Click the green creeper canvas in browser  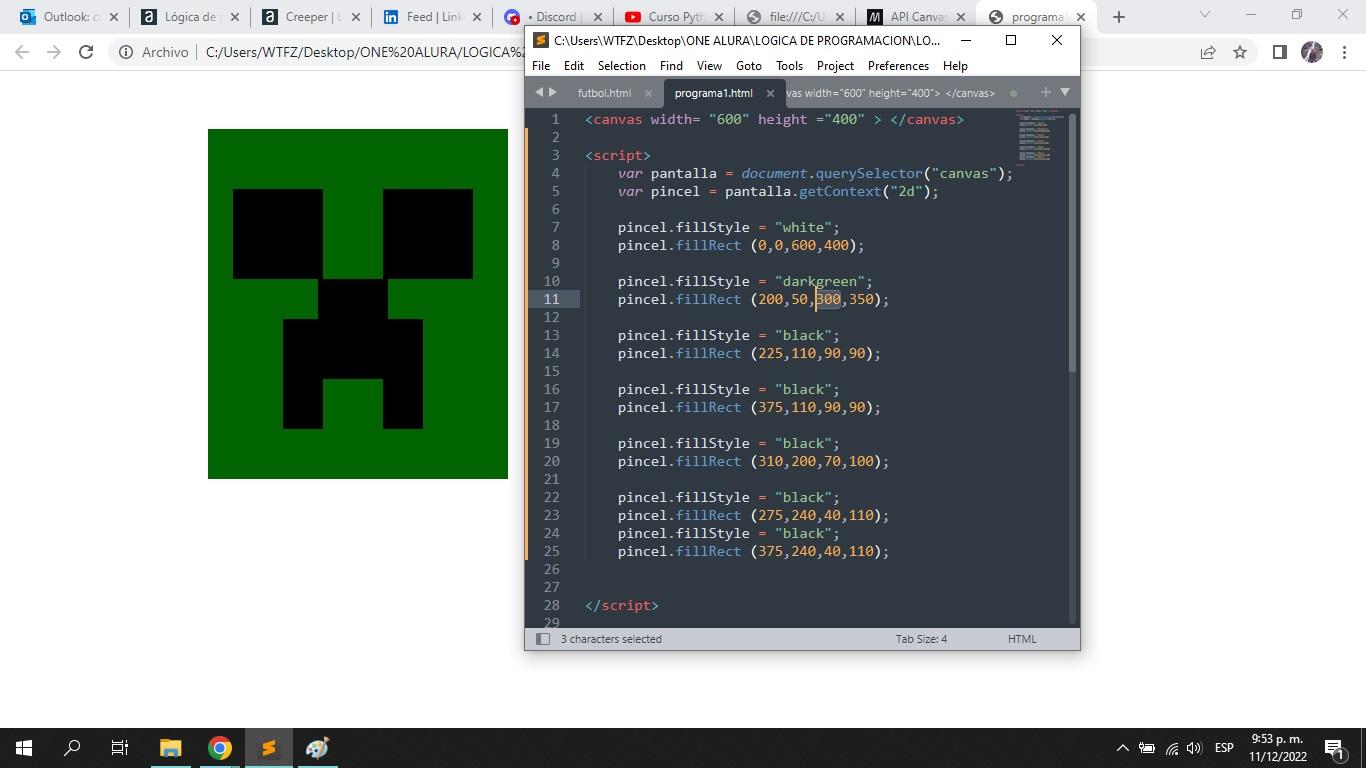click(358, 304)
